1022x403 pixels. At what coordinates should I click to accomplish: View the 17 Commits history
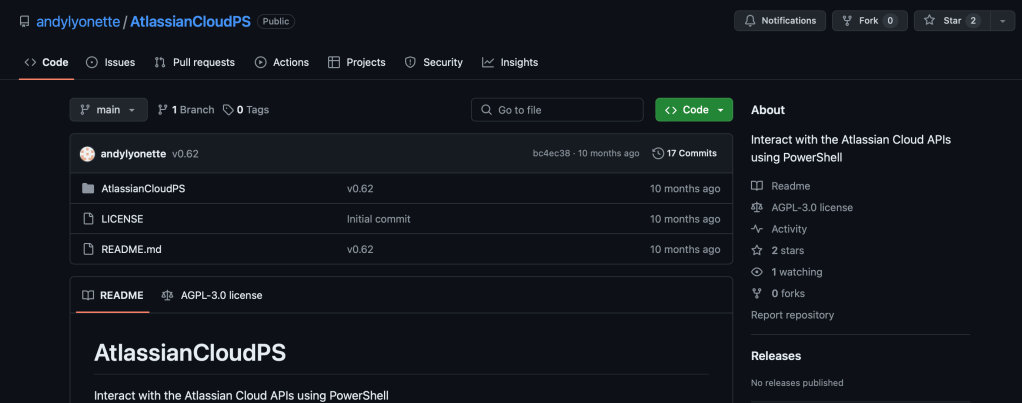point(684,153)
